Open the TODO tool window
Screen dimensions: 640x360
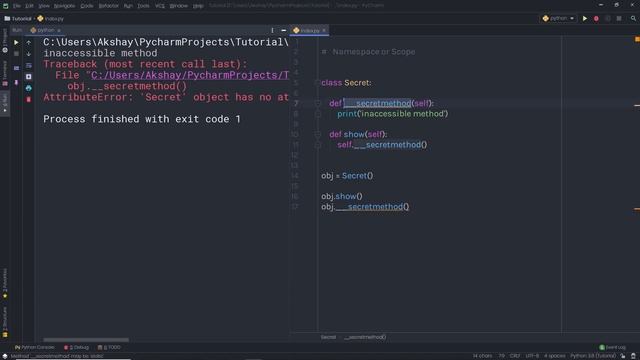tap(109, 347)
